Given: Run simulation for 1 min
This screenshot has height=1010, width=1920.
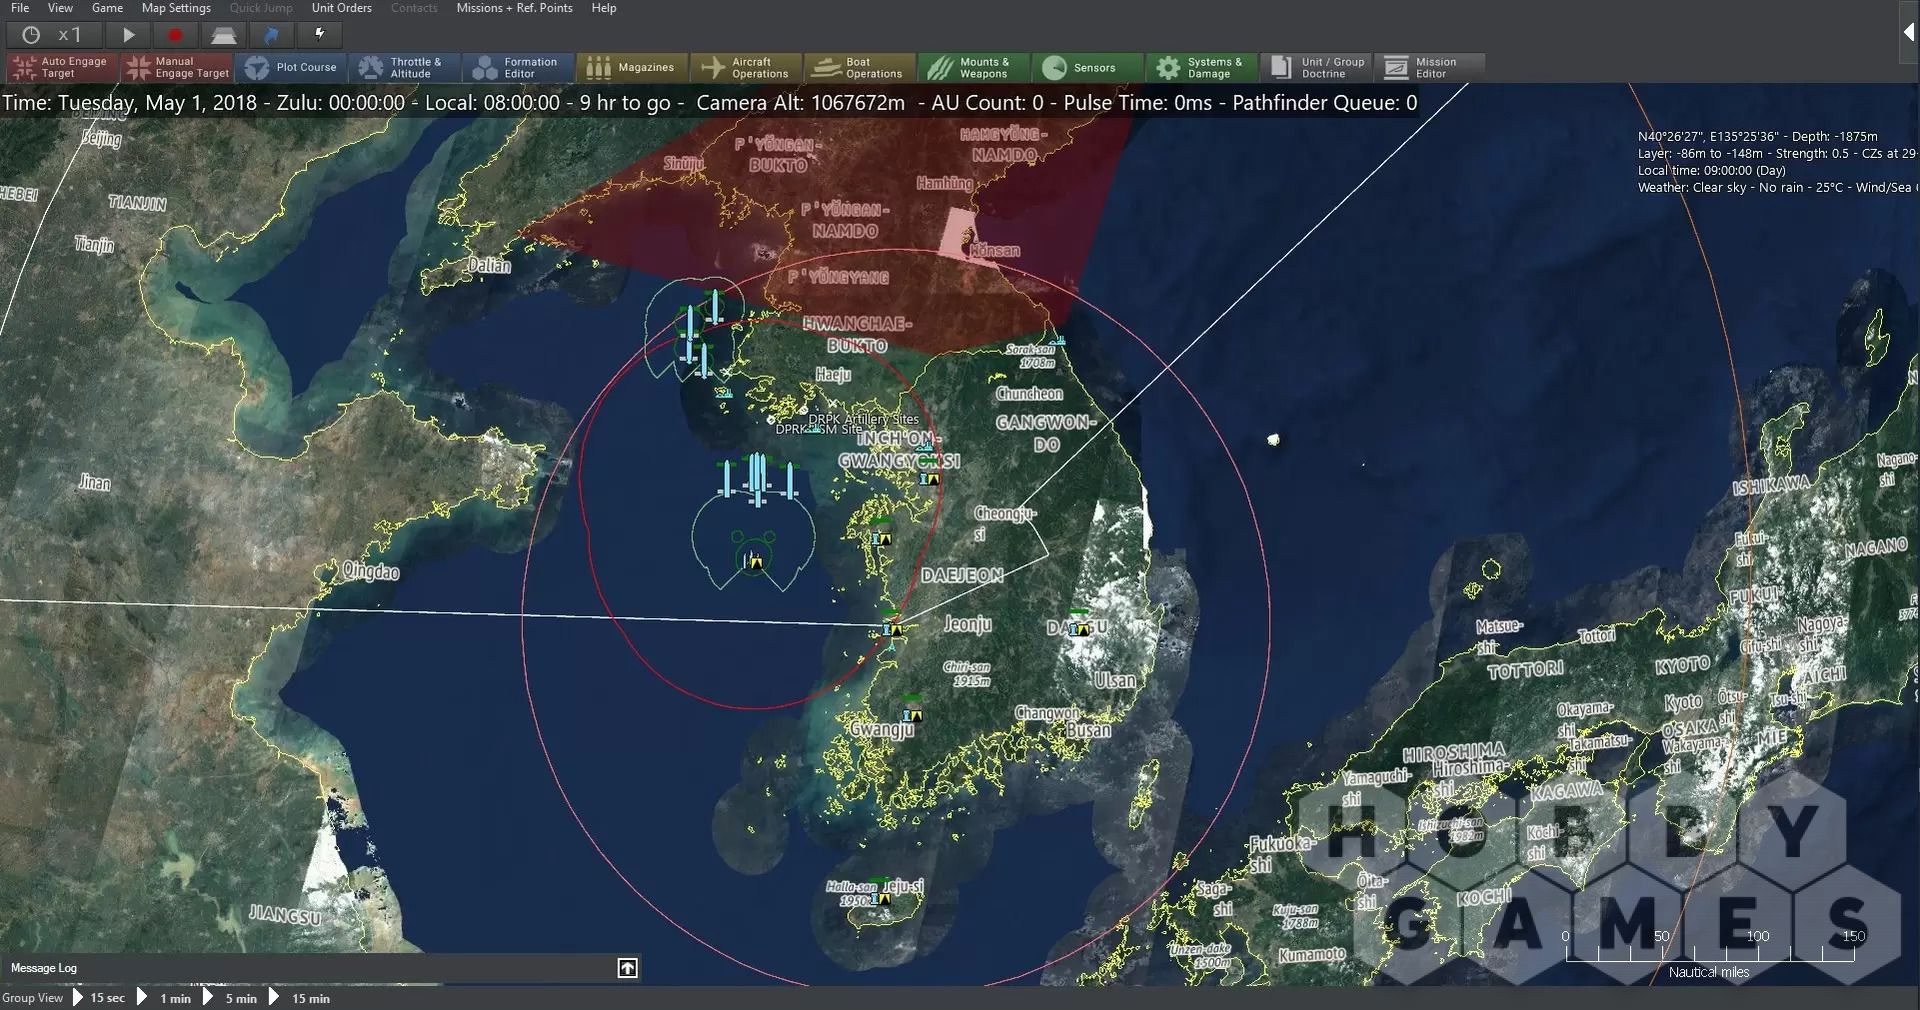Looking at the screenshot, I should click(164, 998).
